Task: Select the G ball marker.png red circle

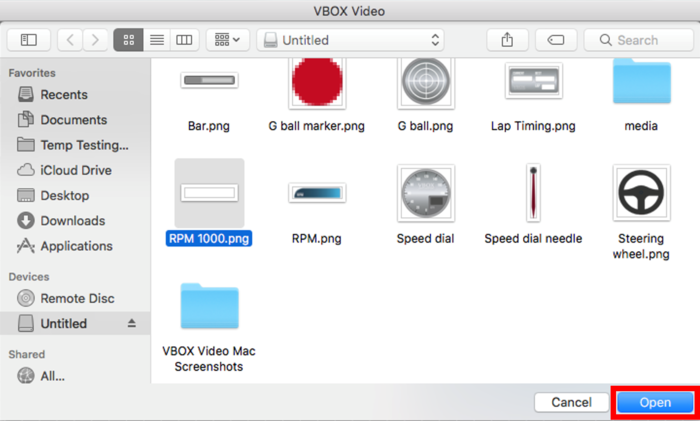Action: 317,83
